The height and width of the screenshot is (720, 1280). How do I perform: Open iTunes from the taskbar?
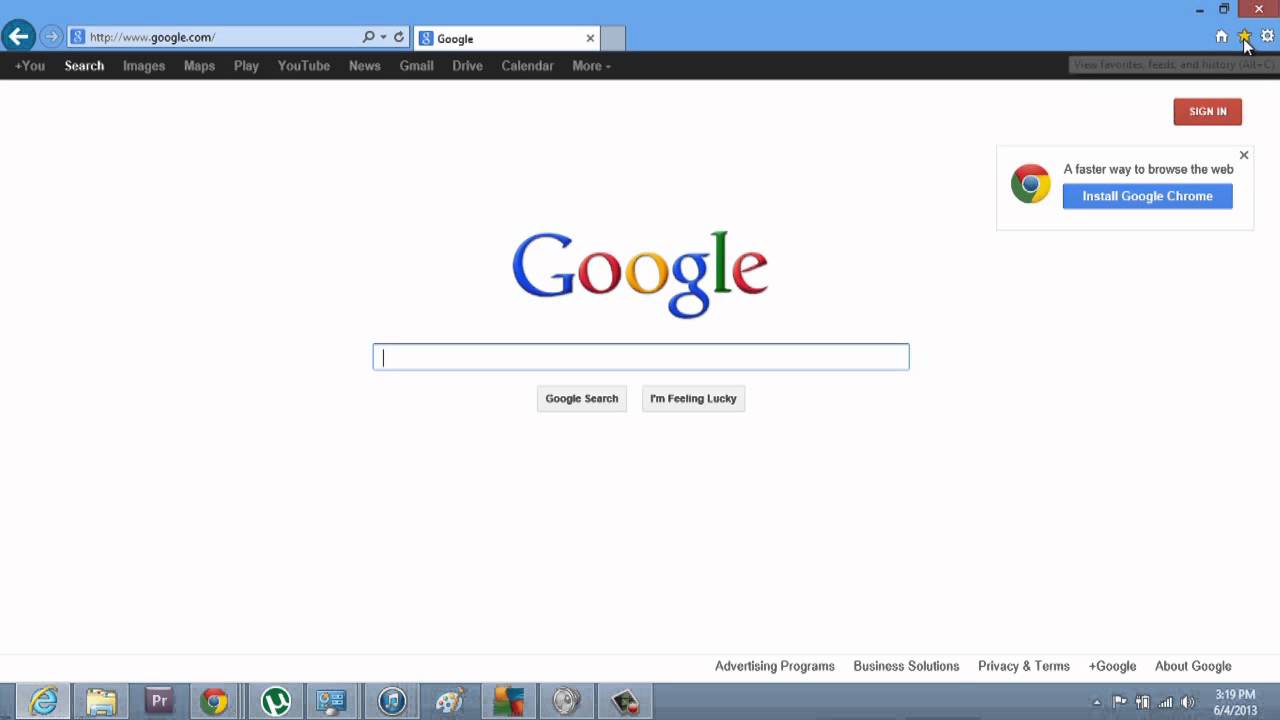point(392,702)
